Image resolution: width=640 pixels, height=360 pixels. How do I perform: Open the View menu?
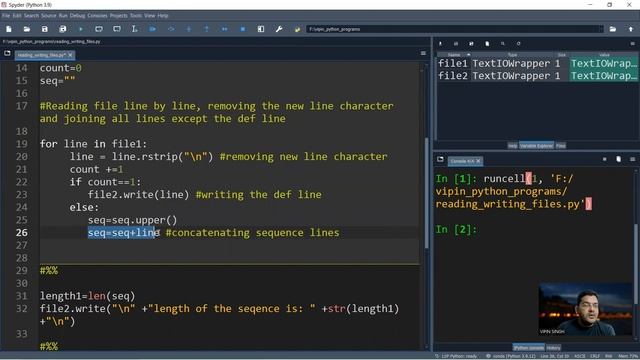click(149, 16)
